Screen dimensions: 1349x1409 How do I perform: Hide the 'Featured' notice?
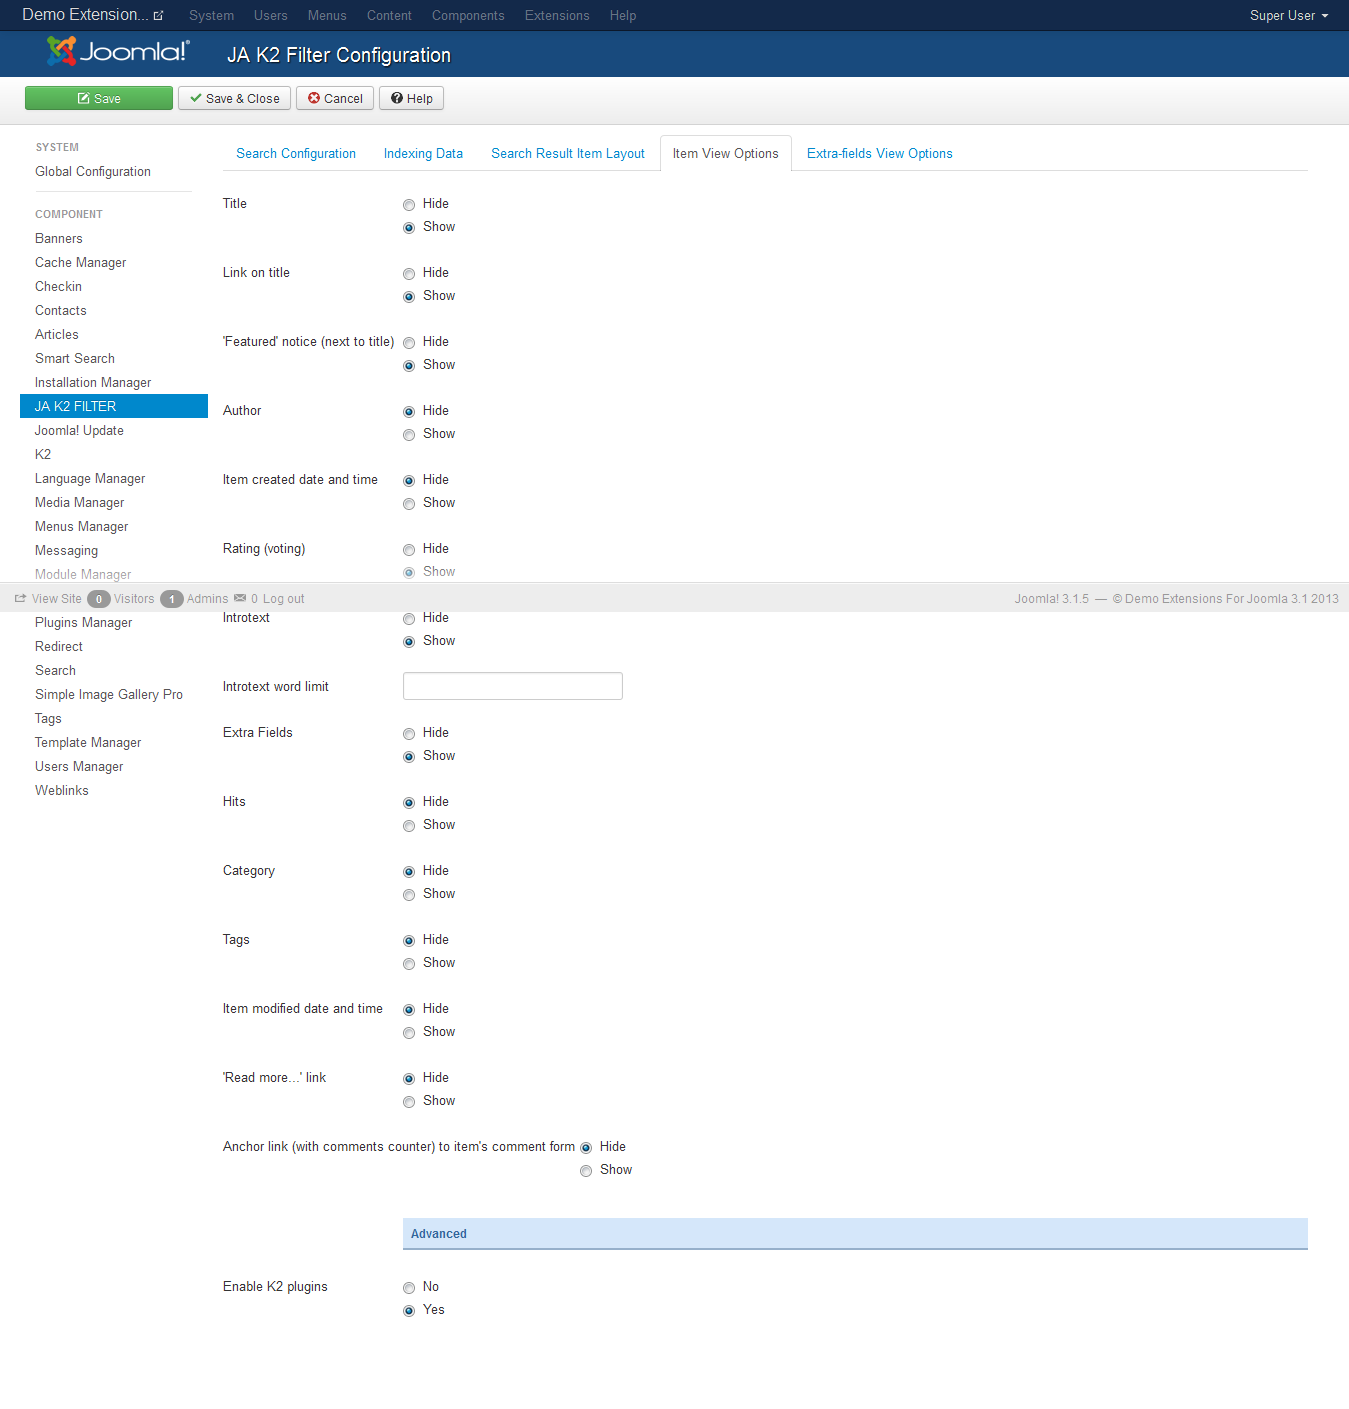pyautogui.click(x=409, y=343)
